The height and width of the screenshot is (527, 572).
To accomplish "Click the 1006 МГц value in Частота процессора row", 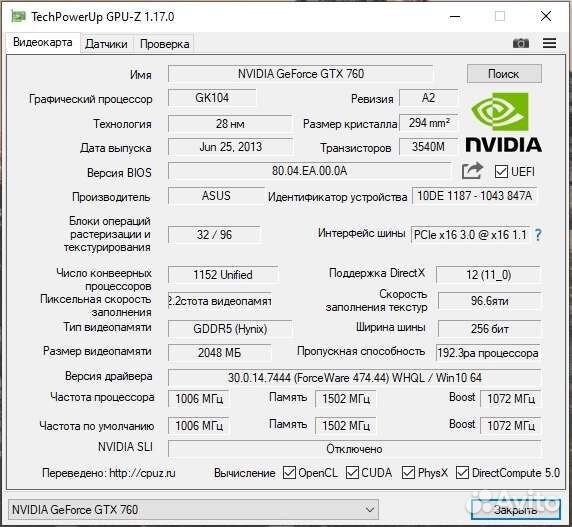I will click(199, 399).
